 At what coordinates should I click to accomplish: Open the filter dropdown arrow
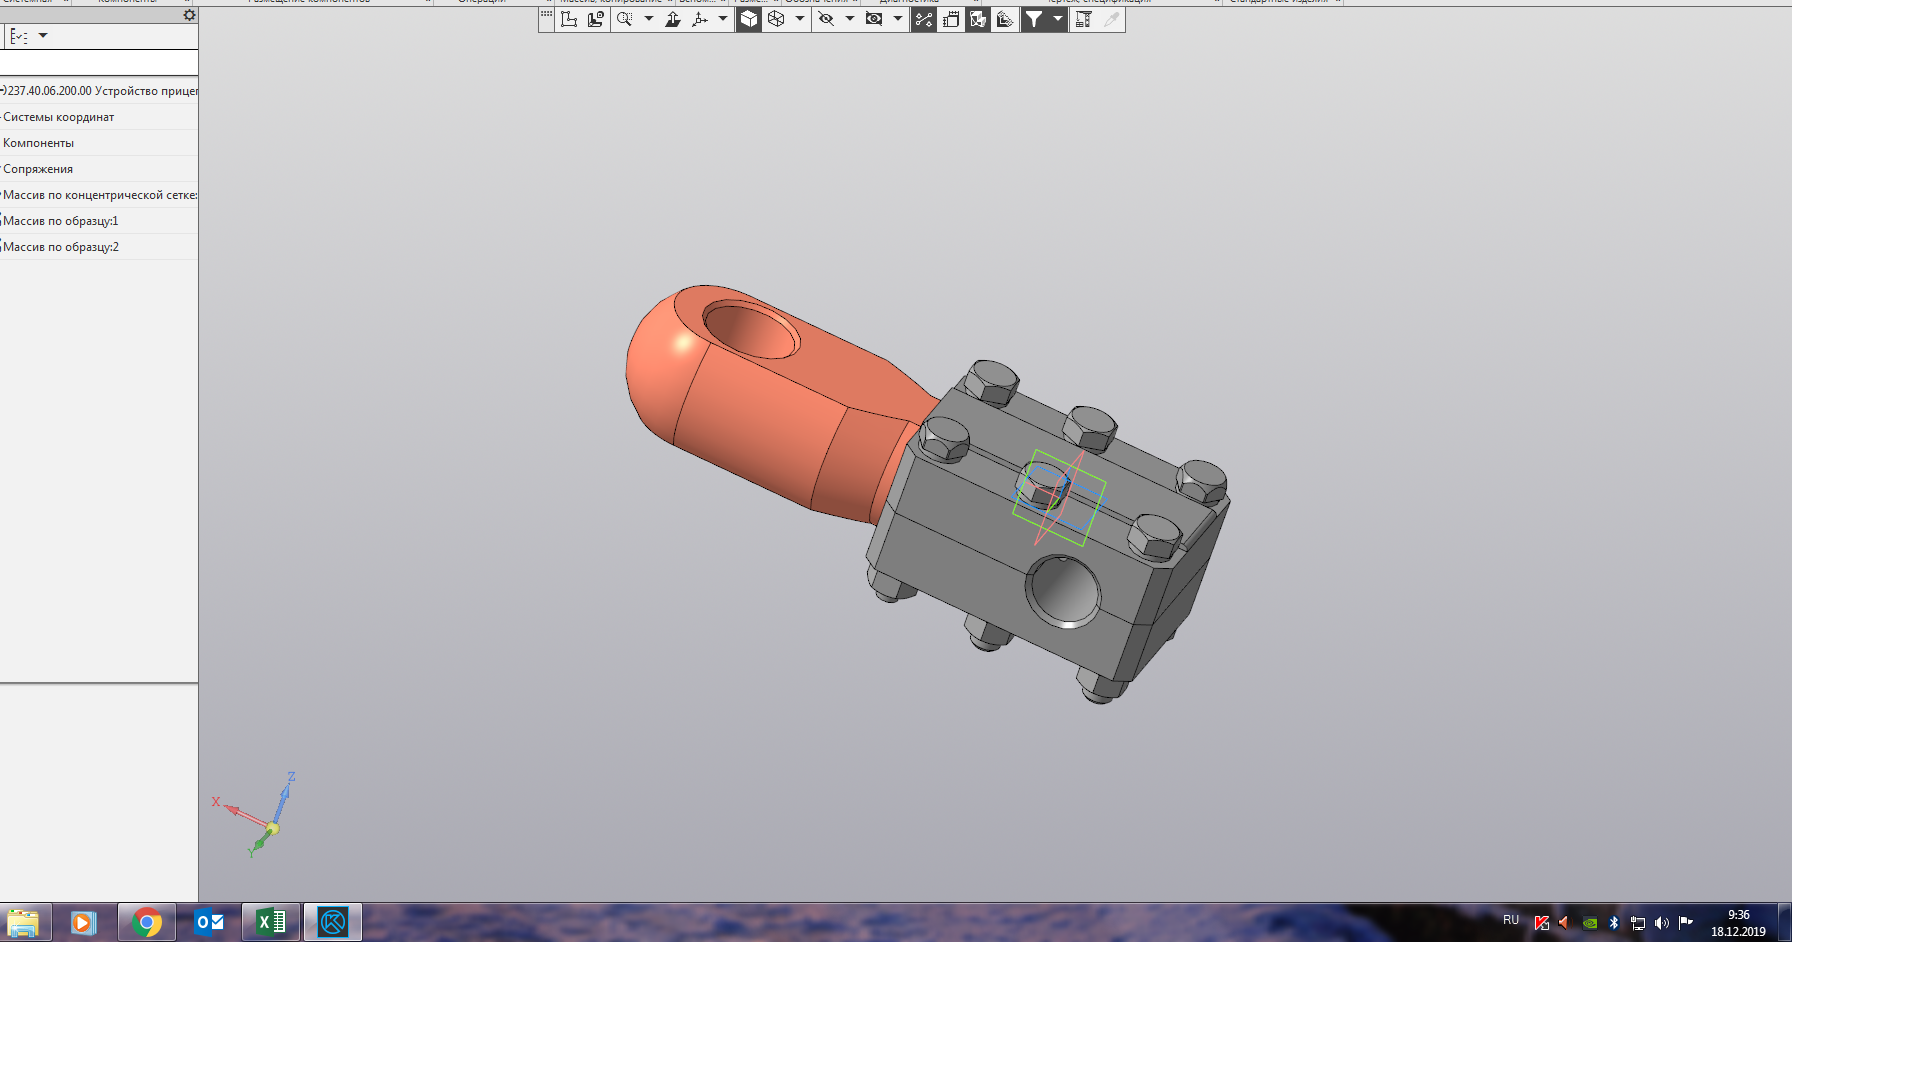[x=1058, y=19]
